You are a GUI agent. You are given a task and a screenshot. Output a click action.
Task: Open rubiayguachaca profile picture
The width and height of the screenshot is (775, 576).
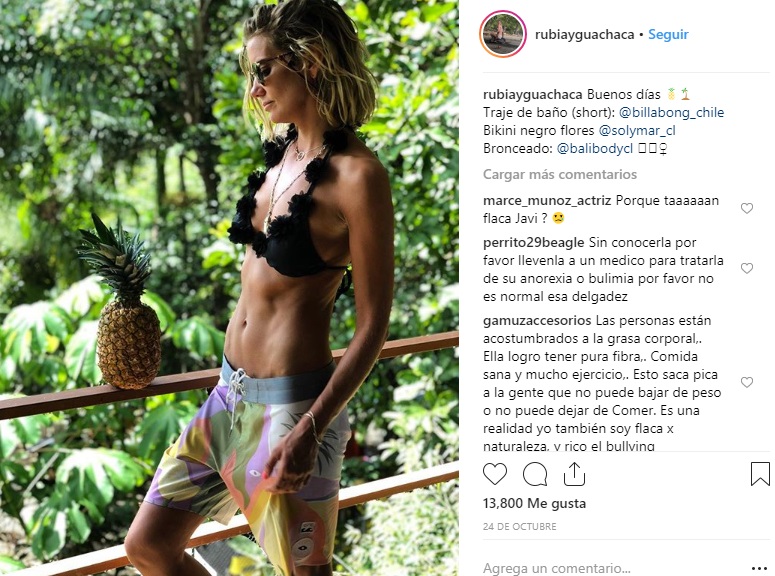503,34
